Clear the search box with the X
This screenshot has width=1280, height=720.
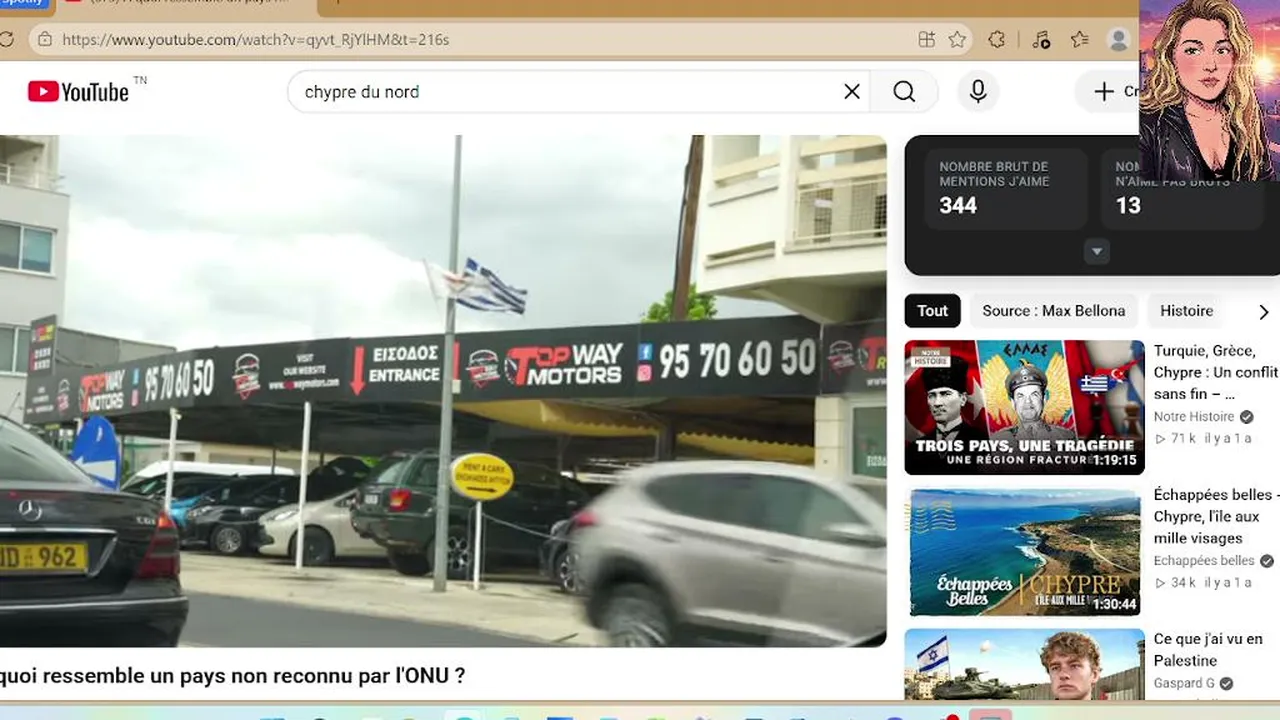click(x=852, y=92)
